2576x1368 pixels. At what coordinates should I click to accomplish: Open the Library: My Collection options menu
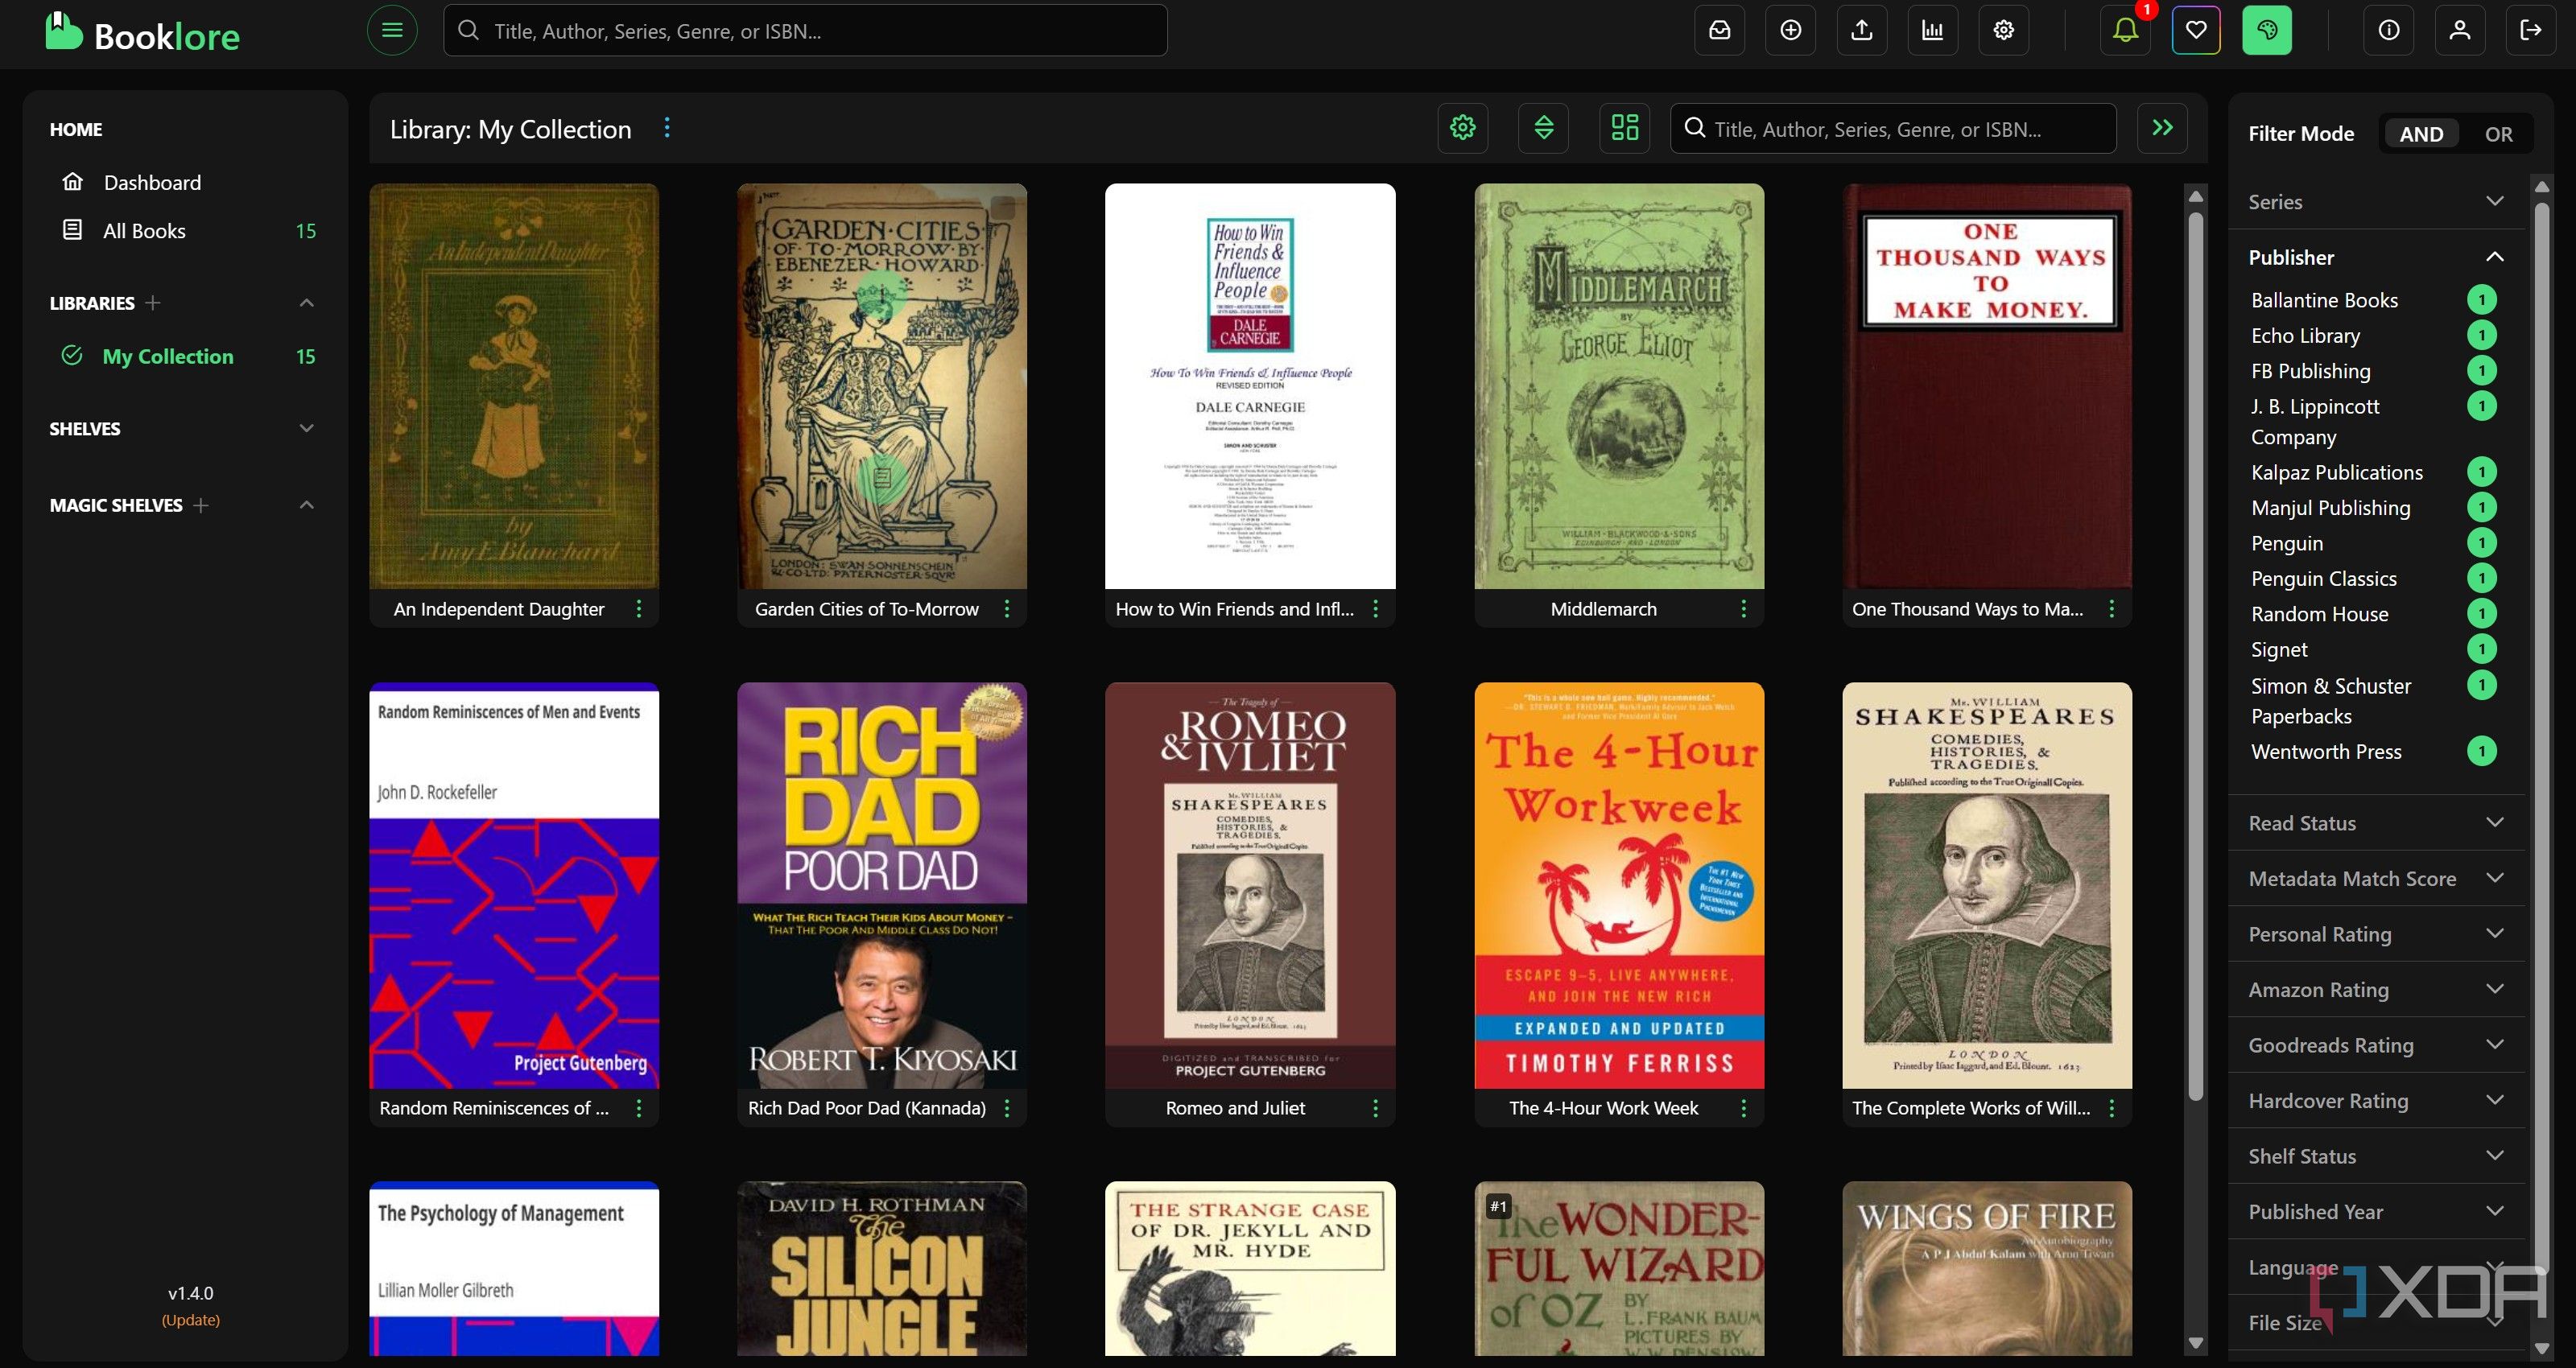point(667,128)
